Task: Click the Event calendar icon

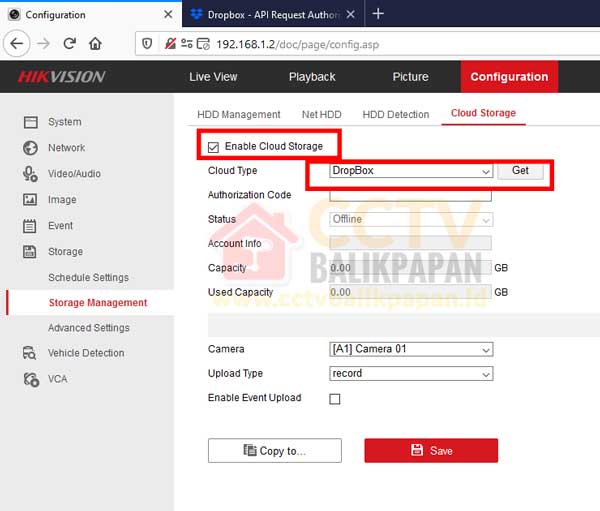Action: (x=30, y=226)
